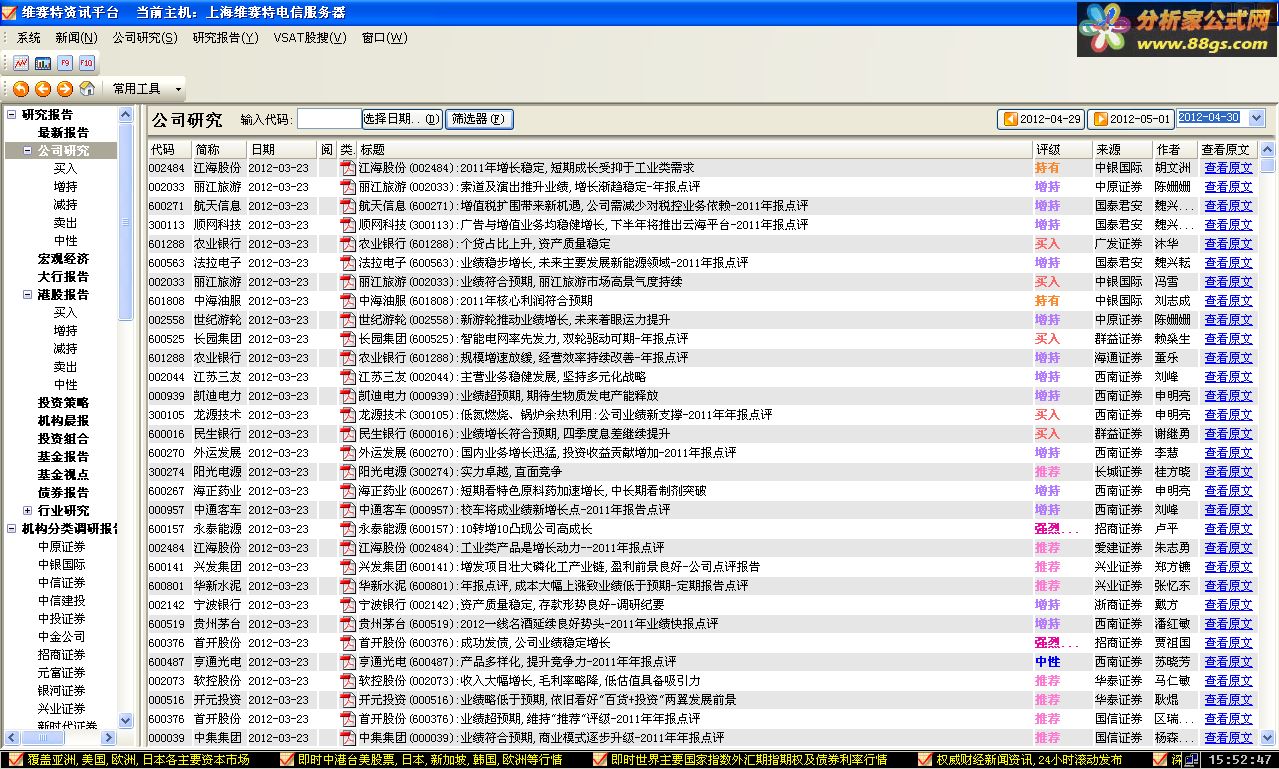This screenshot has height=769, width=1279.
Task: Open the bar chart toolbar icon
Action: point(43,63)
